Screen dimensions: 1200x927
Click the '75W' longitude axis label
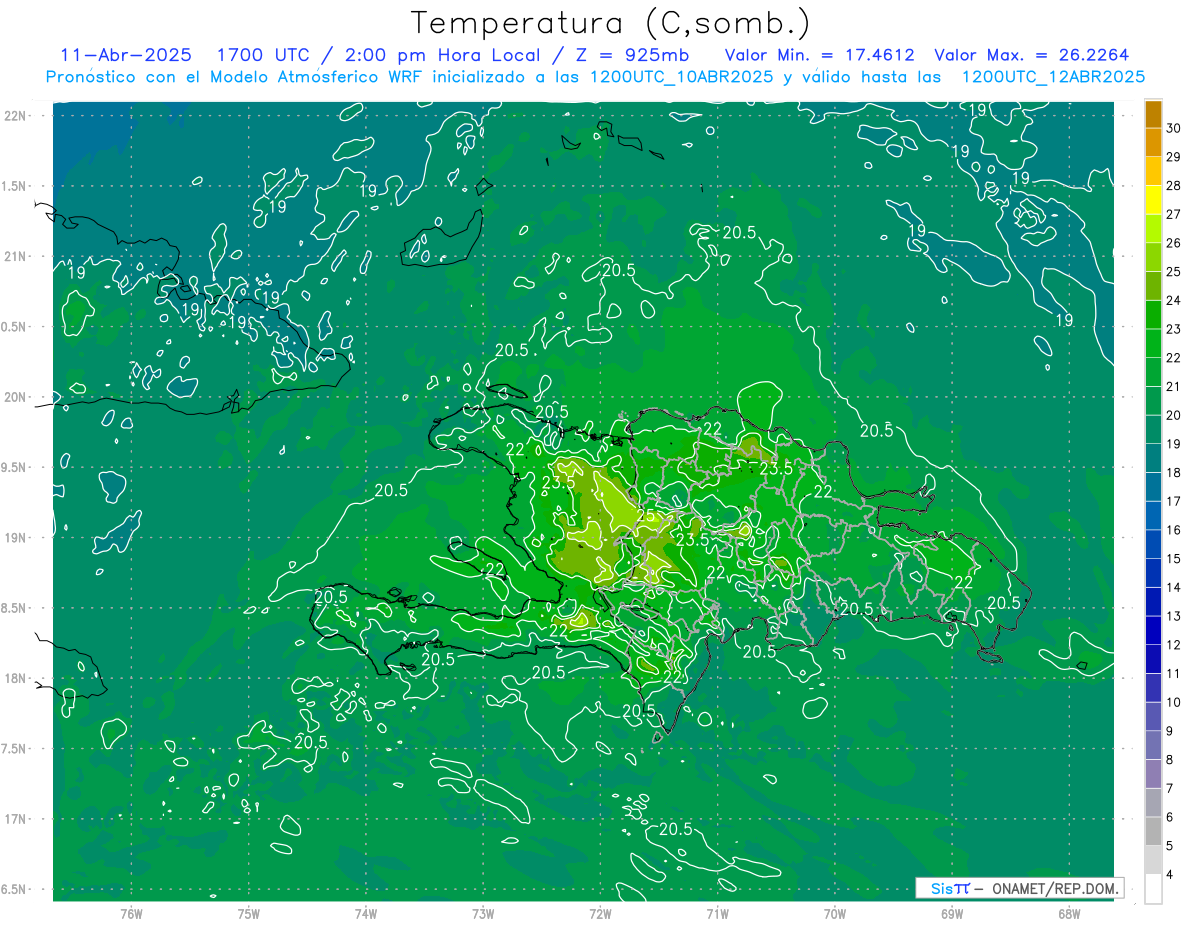(249, 914)
